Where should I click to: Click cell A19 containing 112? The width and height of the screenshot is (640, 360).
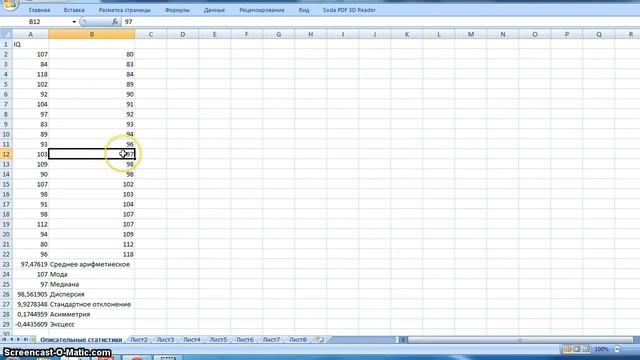tap(30, 224)
